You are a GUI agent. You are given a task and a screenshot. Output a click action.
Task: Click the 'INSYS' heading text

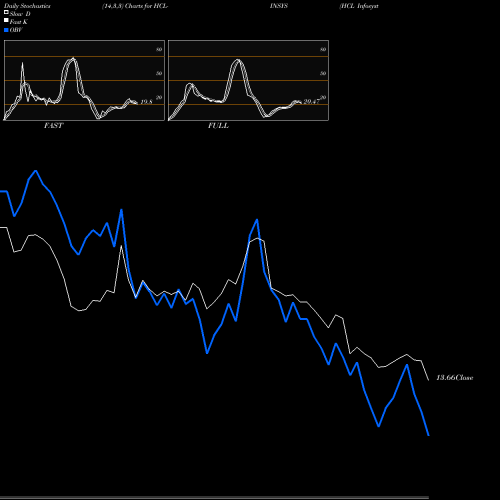pos(279,6)
